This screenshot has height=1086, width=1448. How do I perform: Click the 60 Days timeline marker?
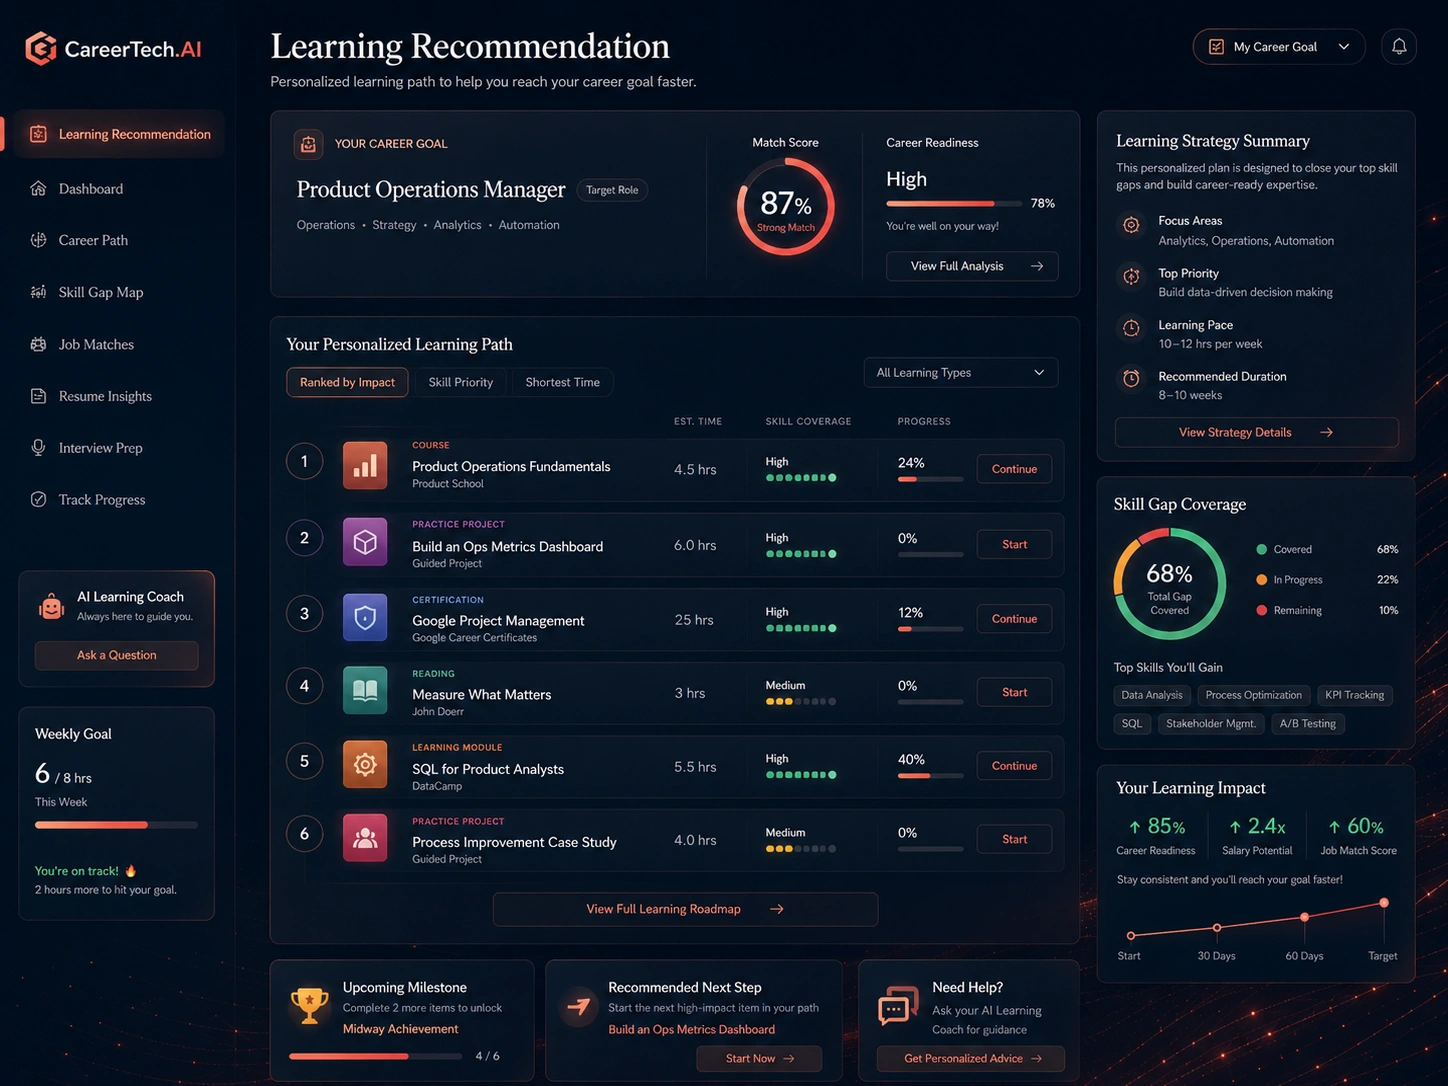[1304, 917]
